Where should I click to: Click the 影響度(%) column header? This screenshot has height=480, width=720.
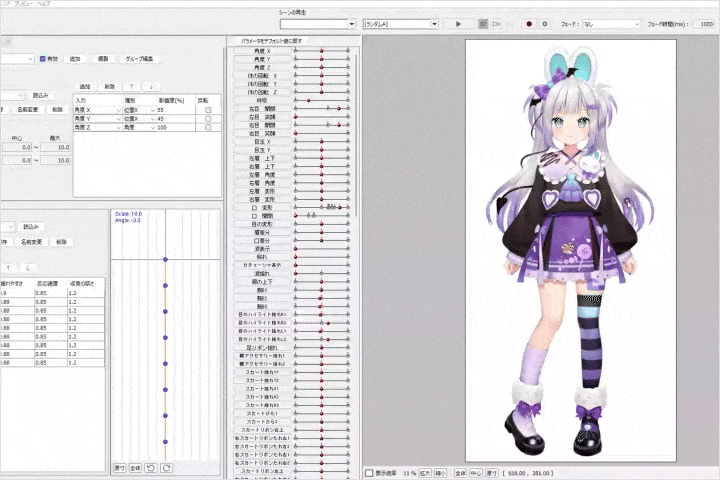pos(171,100)
